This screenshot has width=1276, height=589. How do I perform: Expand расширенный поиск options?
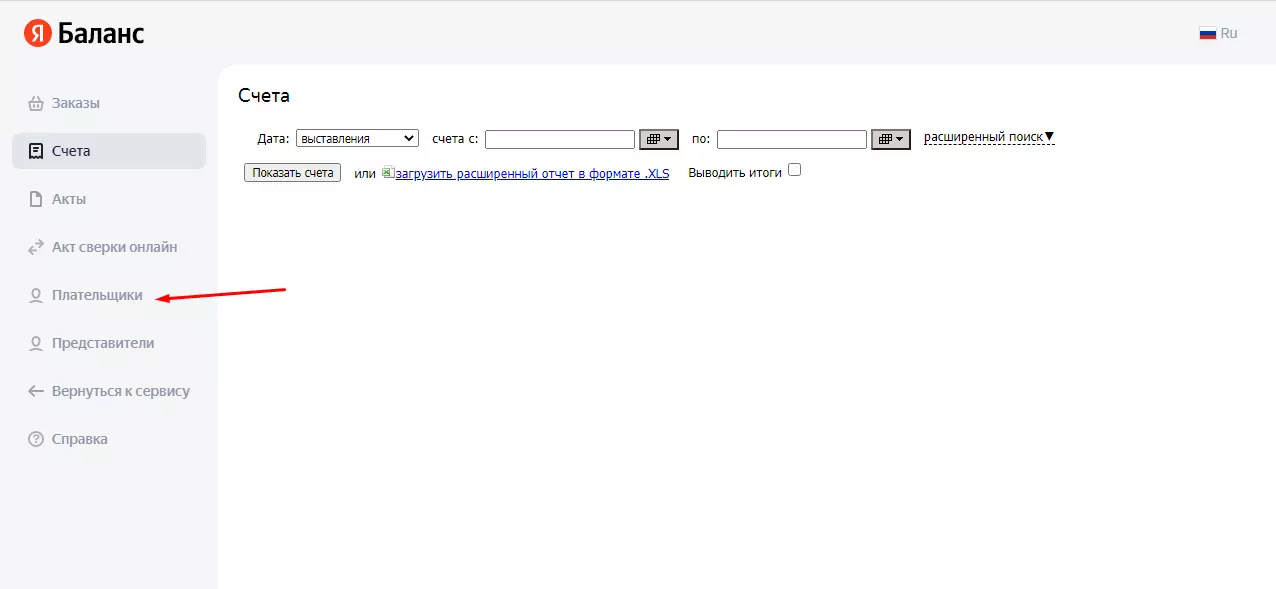(989, 137)
